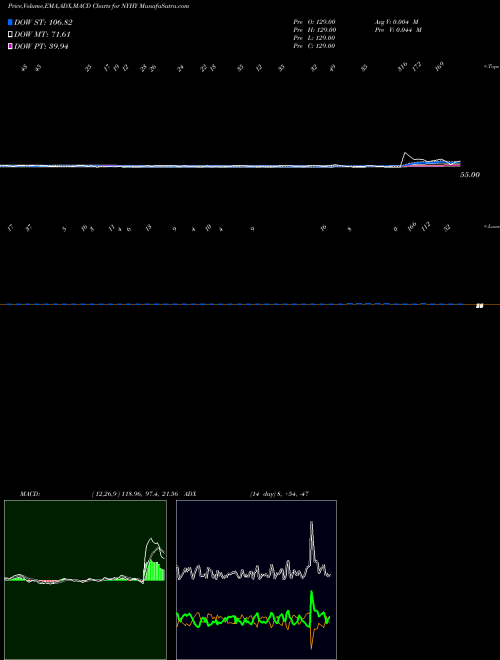Click the DOW MT: 71.61 label
500x660 pixels.
42,35
